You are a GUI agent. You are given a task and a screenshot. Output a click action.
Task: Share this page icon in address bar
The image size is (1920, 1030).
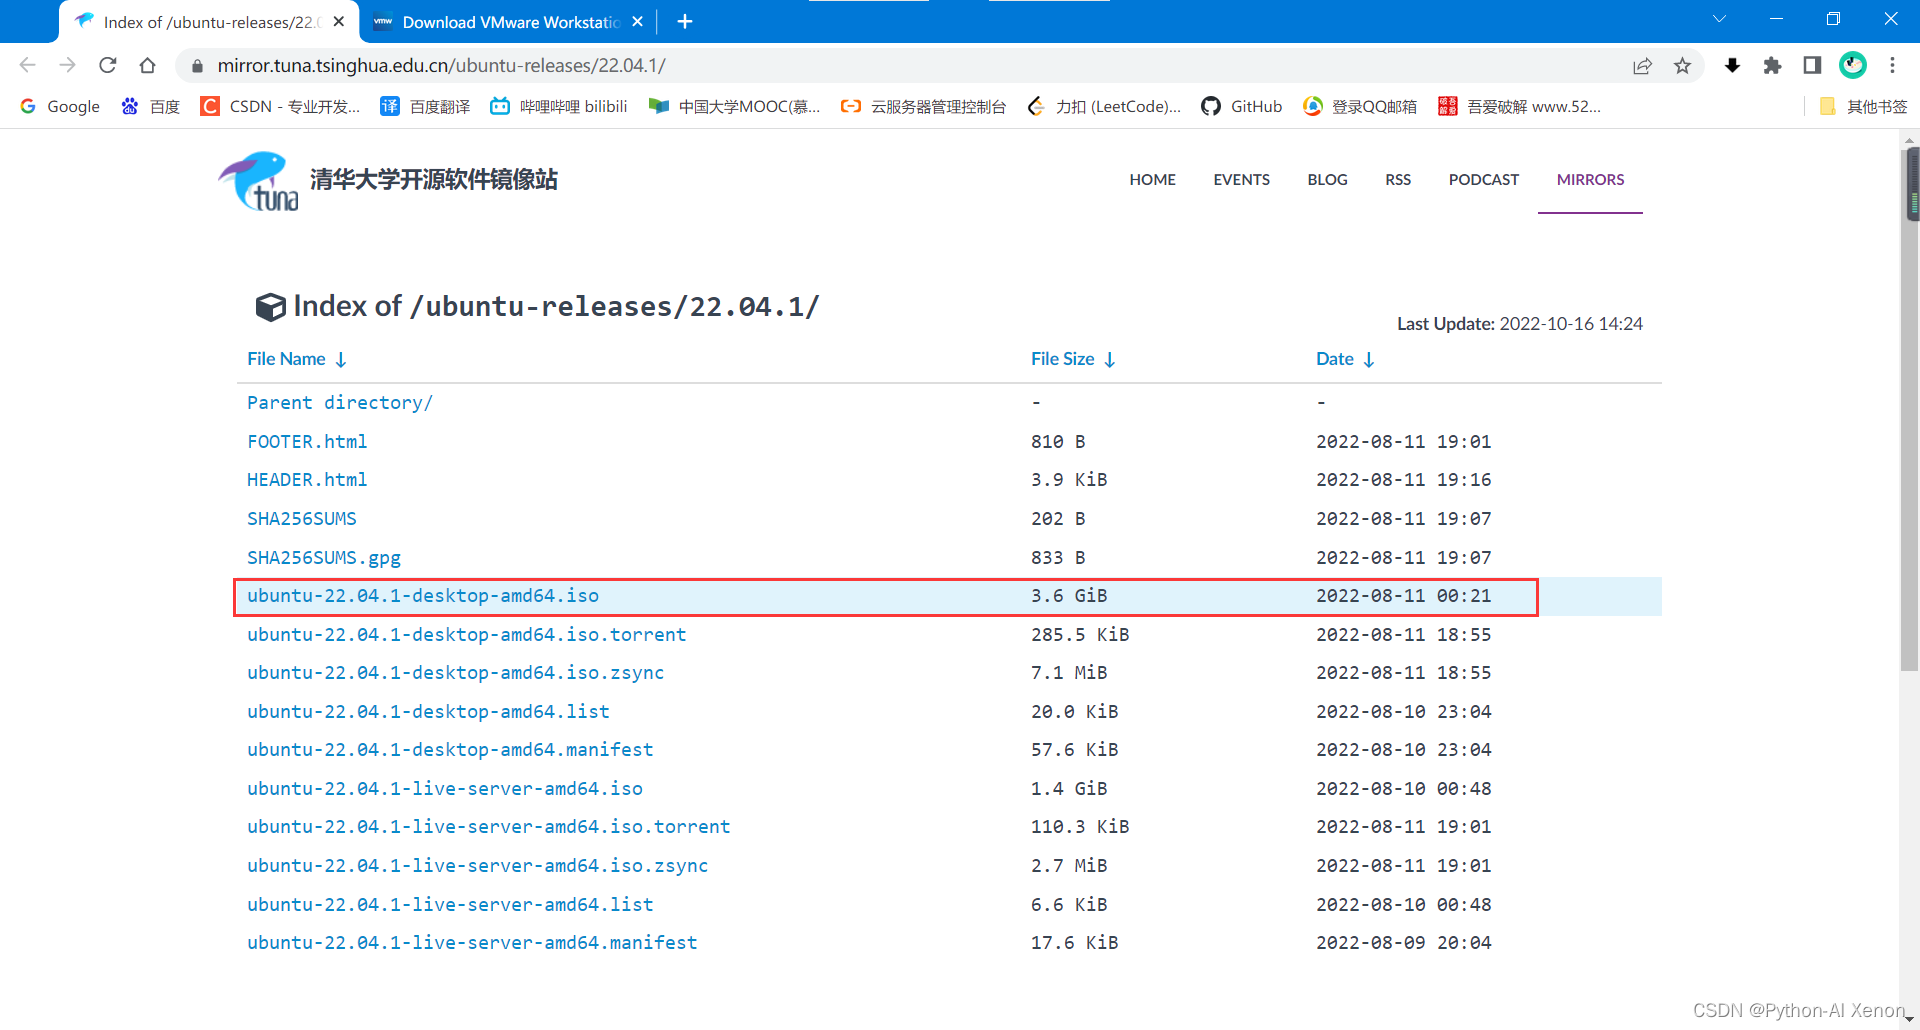(x=1642, y=66)
